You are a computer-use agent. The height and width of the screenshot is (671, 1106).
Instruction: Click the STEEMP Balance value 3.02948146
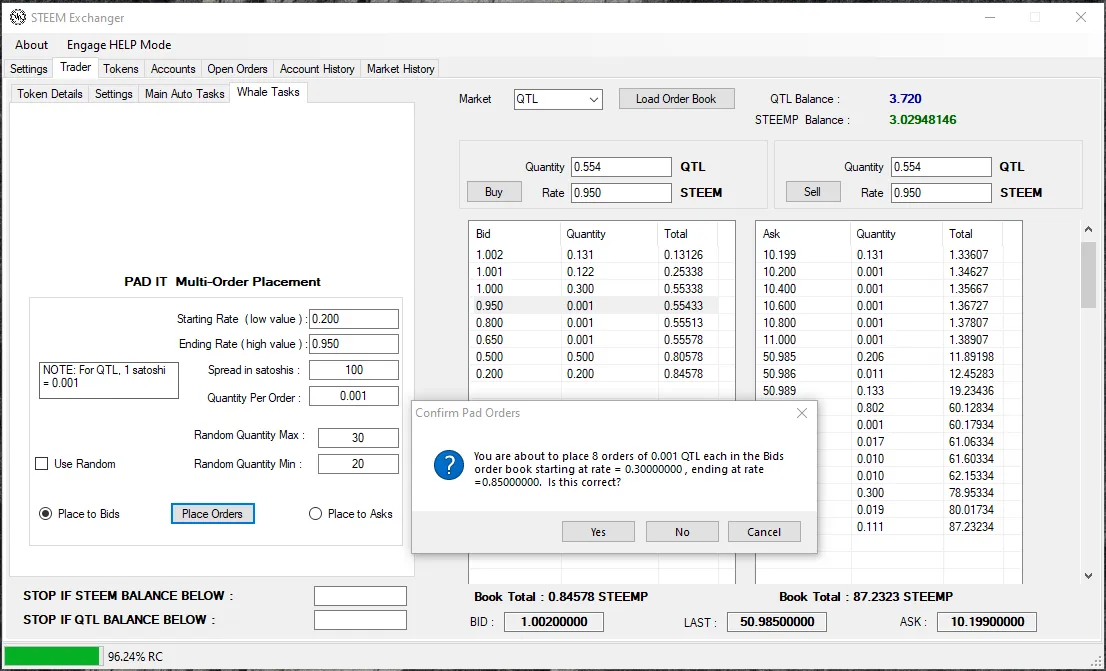coord(923,120)
